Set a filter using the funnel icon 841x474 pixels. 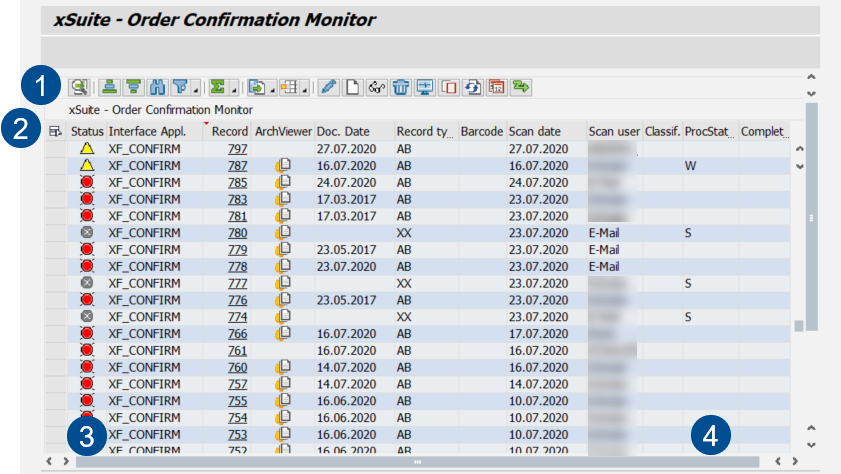click(180, 87)
